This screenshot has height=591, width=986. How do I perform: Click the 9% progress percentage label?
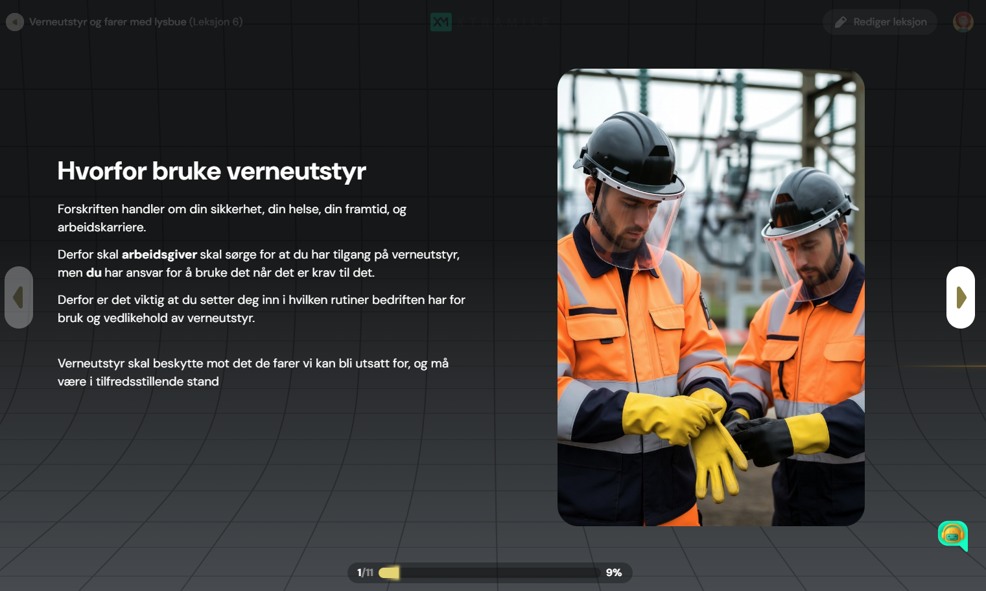coord(613,573)
